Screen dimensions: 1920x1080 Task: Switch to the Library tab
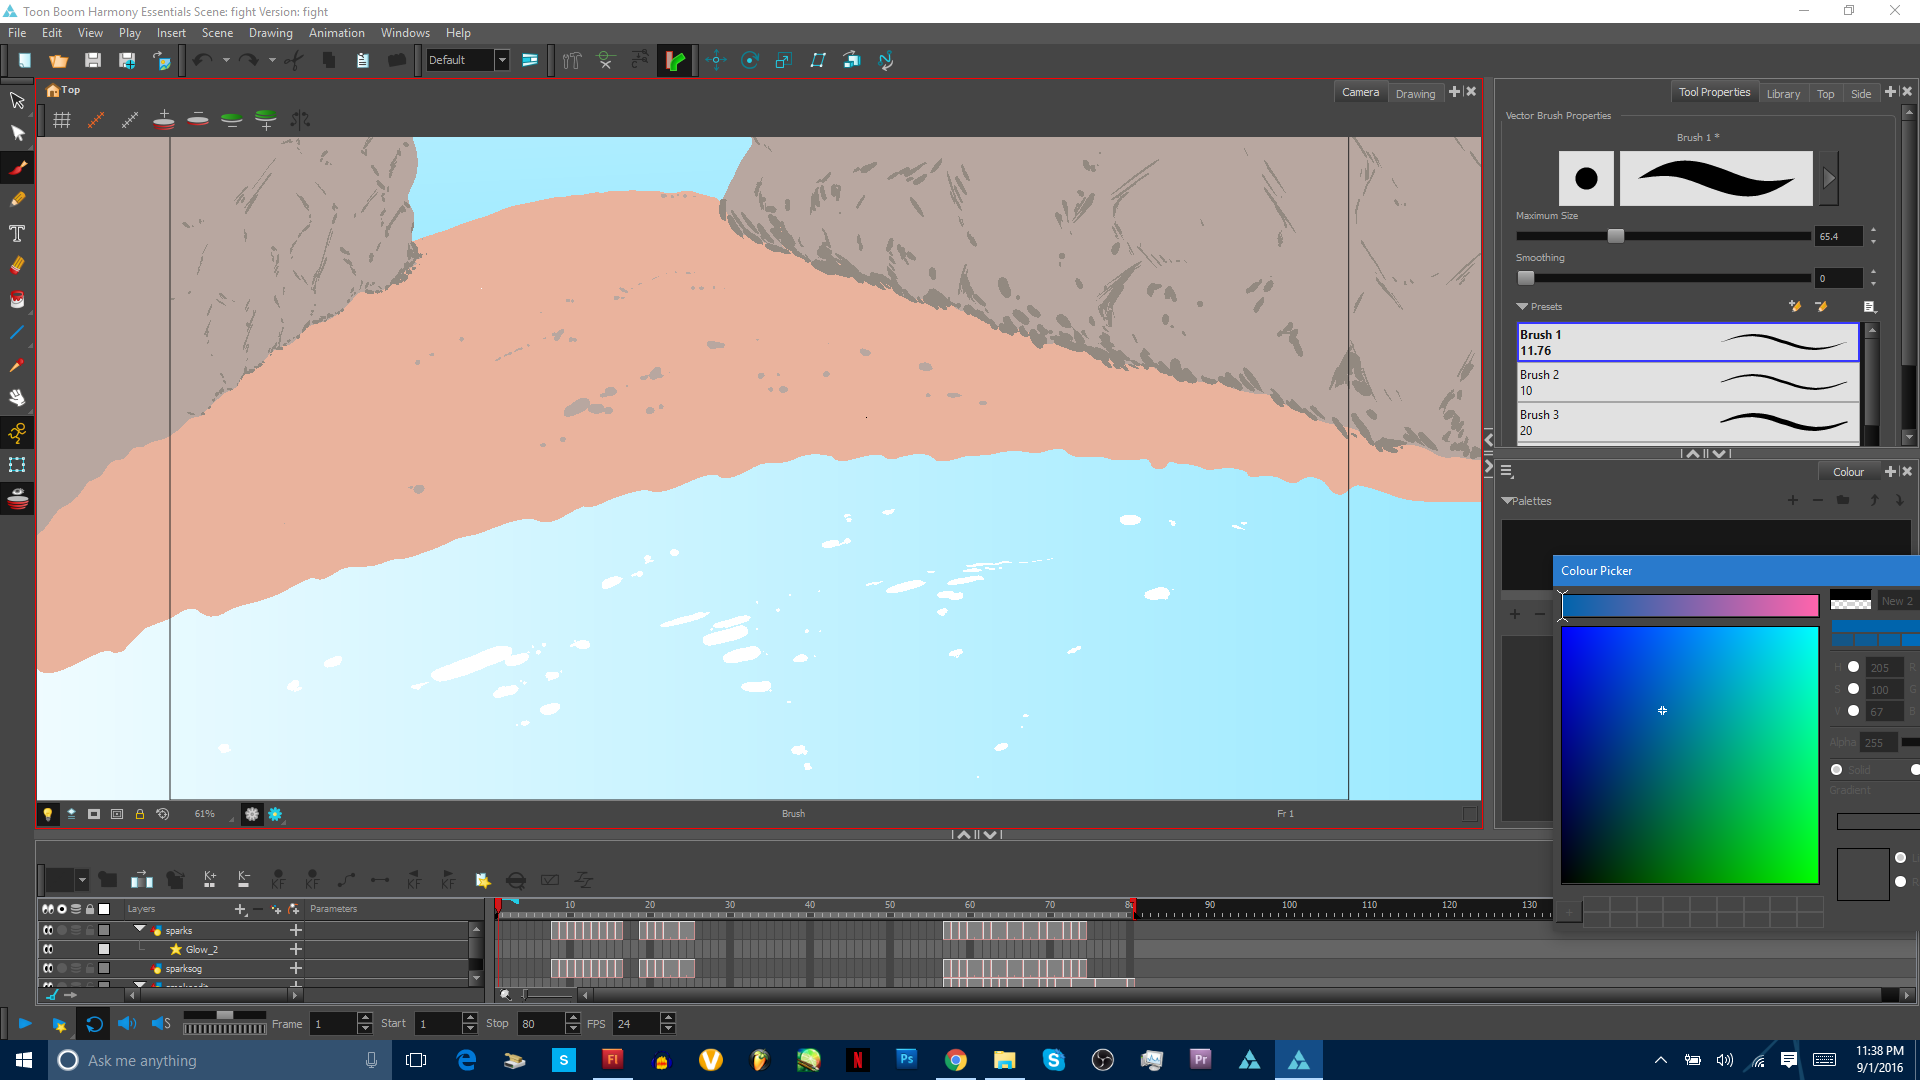(x=1783, y=93)
